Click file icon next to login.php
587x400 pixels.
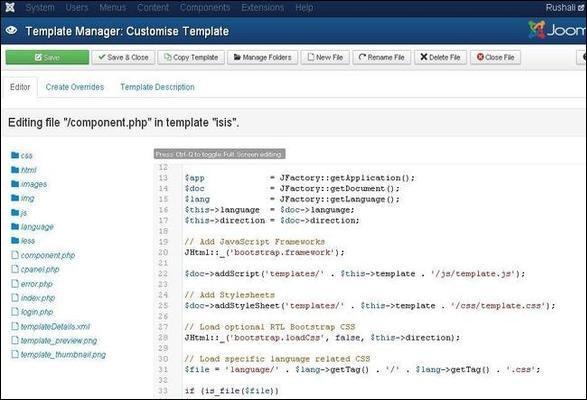[x=15, y=312]
